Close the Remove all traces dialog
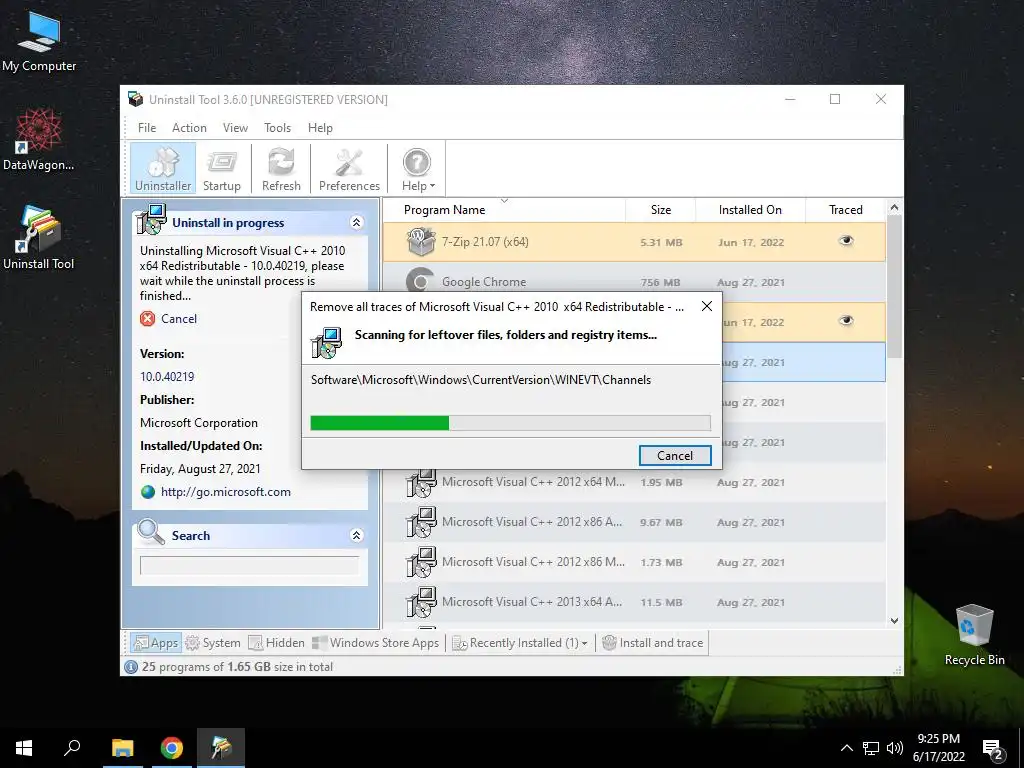The width and height of the screenshot is (1024, 768). (707, 306)
